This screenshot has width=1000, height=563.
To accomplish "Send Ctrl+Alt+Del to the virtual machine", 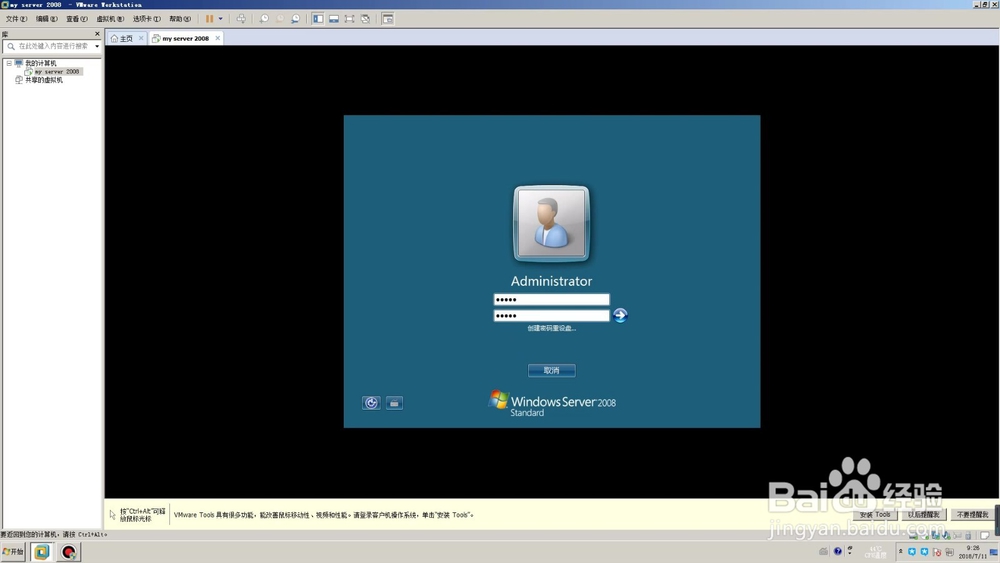I will [x=241, y=18].
